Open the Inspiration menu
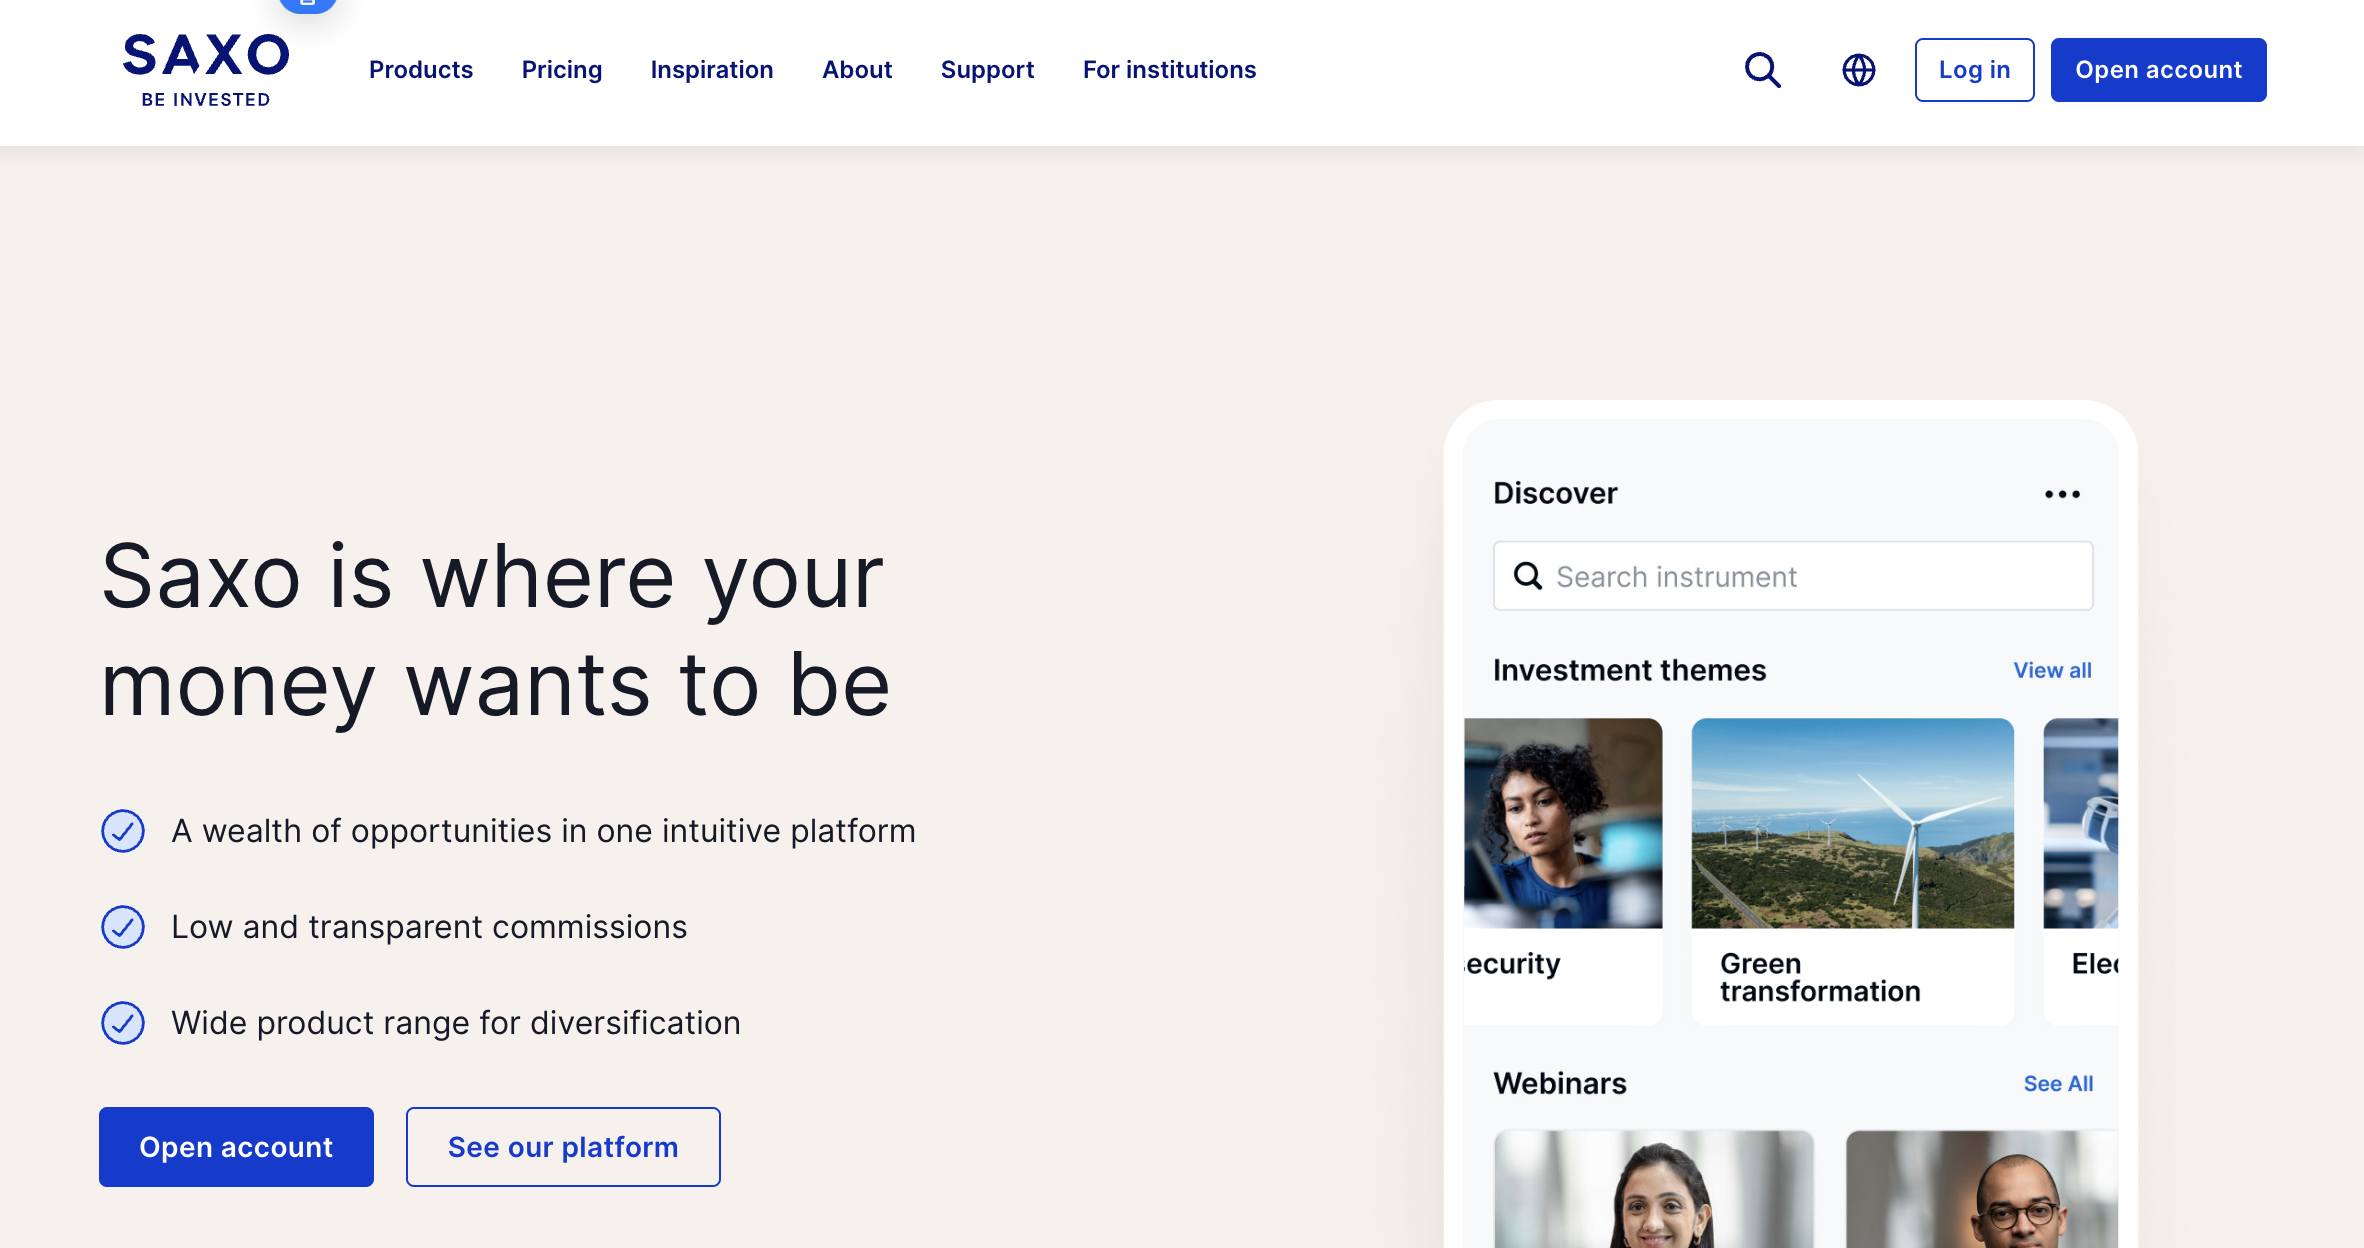The image size is (2364, 1248). point(712,70)
